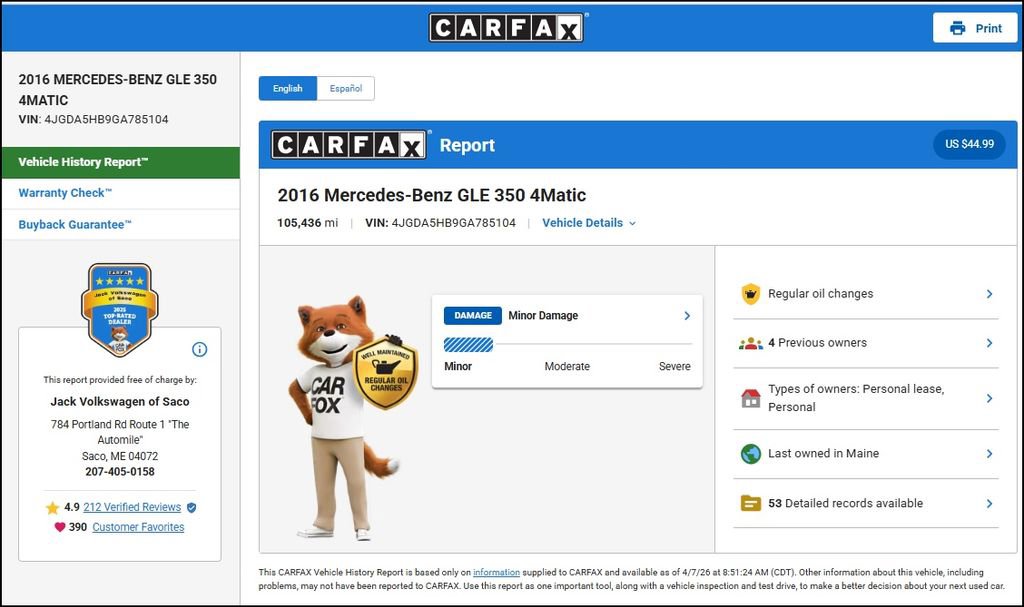Viewport: 1024px width, 607px height.
Task: Click the folder icon for detailed records
Action: (x=750, y=504)
